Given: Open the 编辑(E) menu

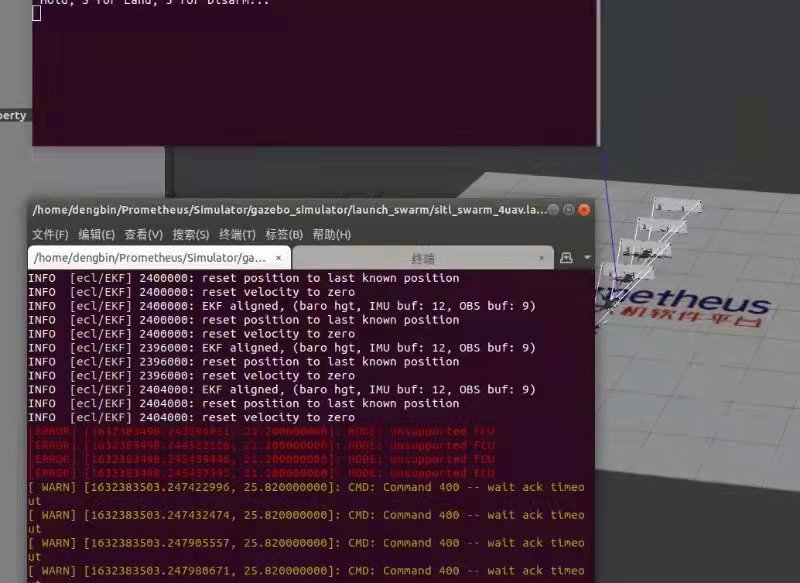Looking at the screenshot, I should [96, 235].
